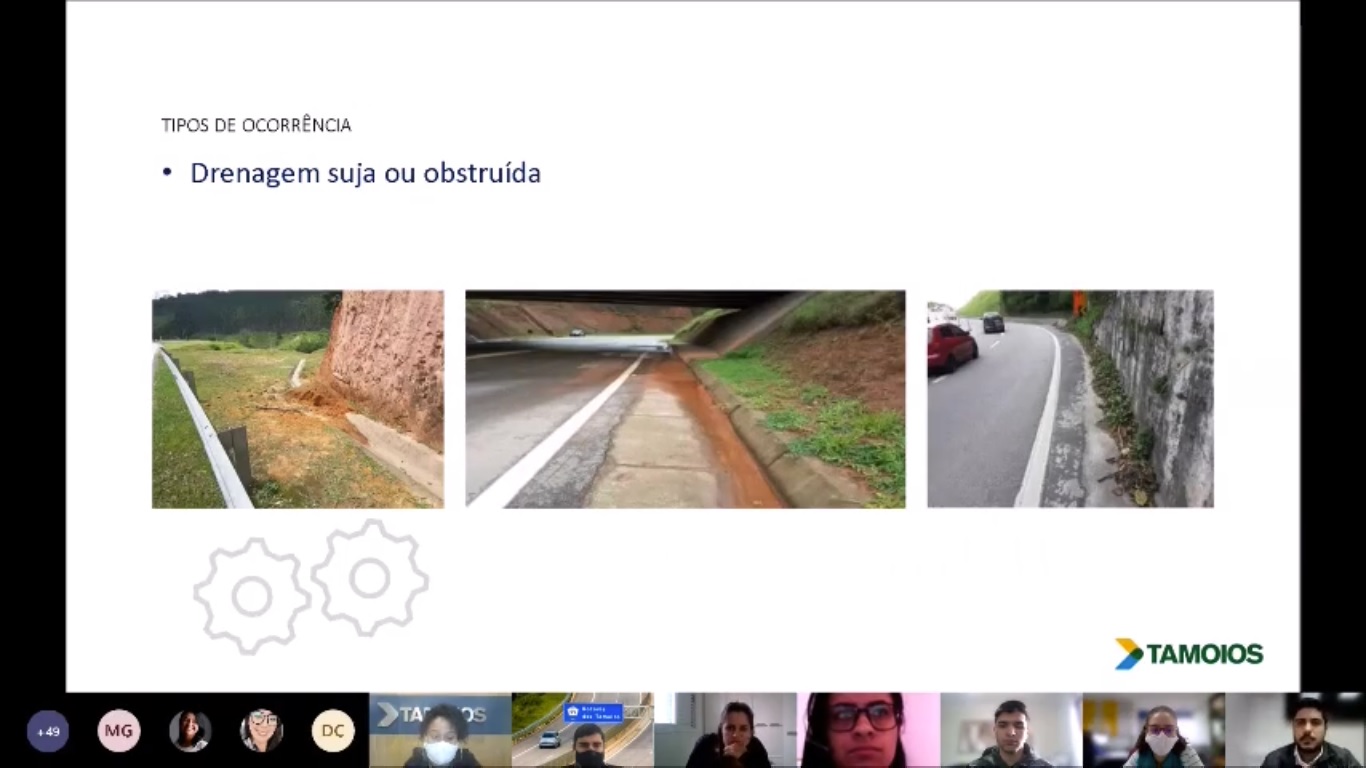Click the underpass orange mud gutter photo
This screenshot has width=1366, height=768.
pyautogui.click(x=685, y=399)
